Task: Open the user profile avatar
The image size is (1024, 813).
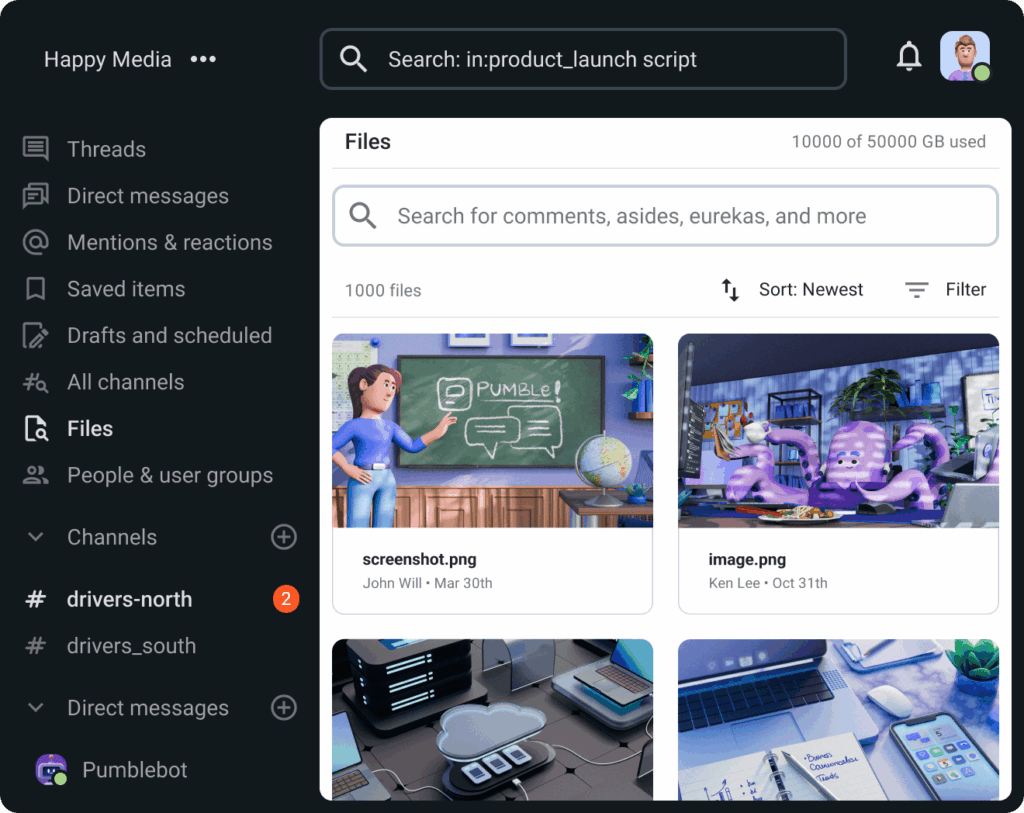Action: tap(965, 57)
